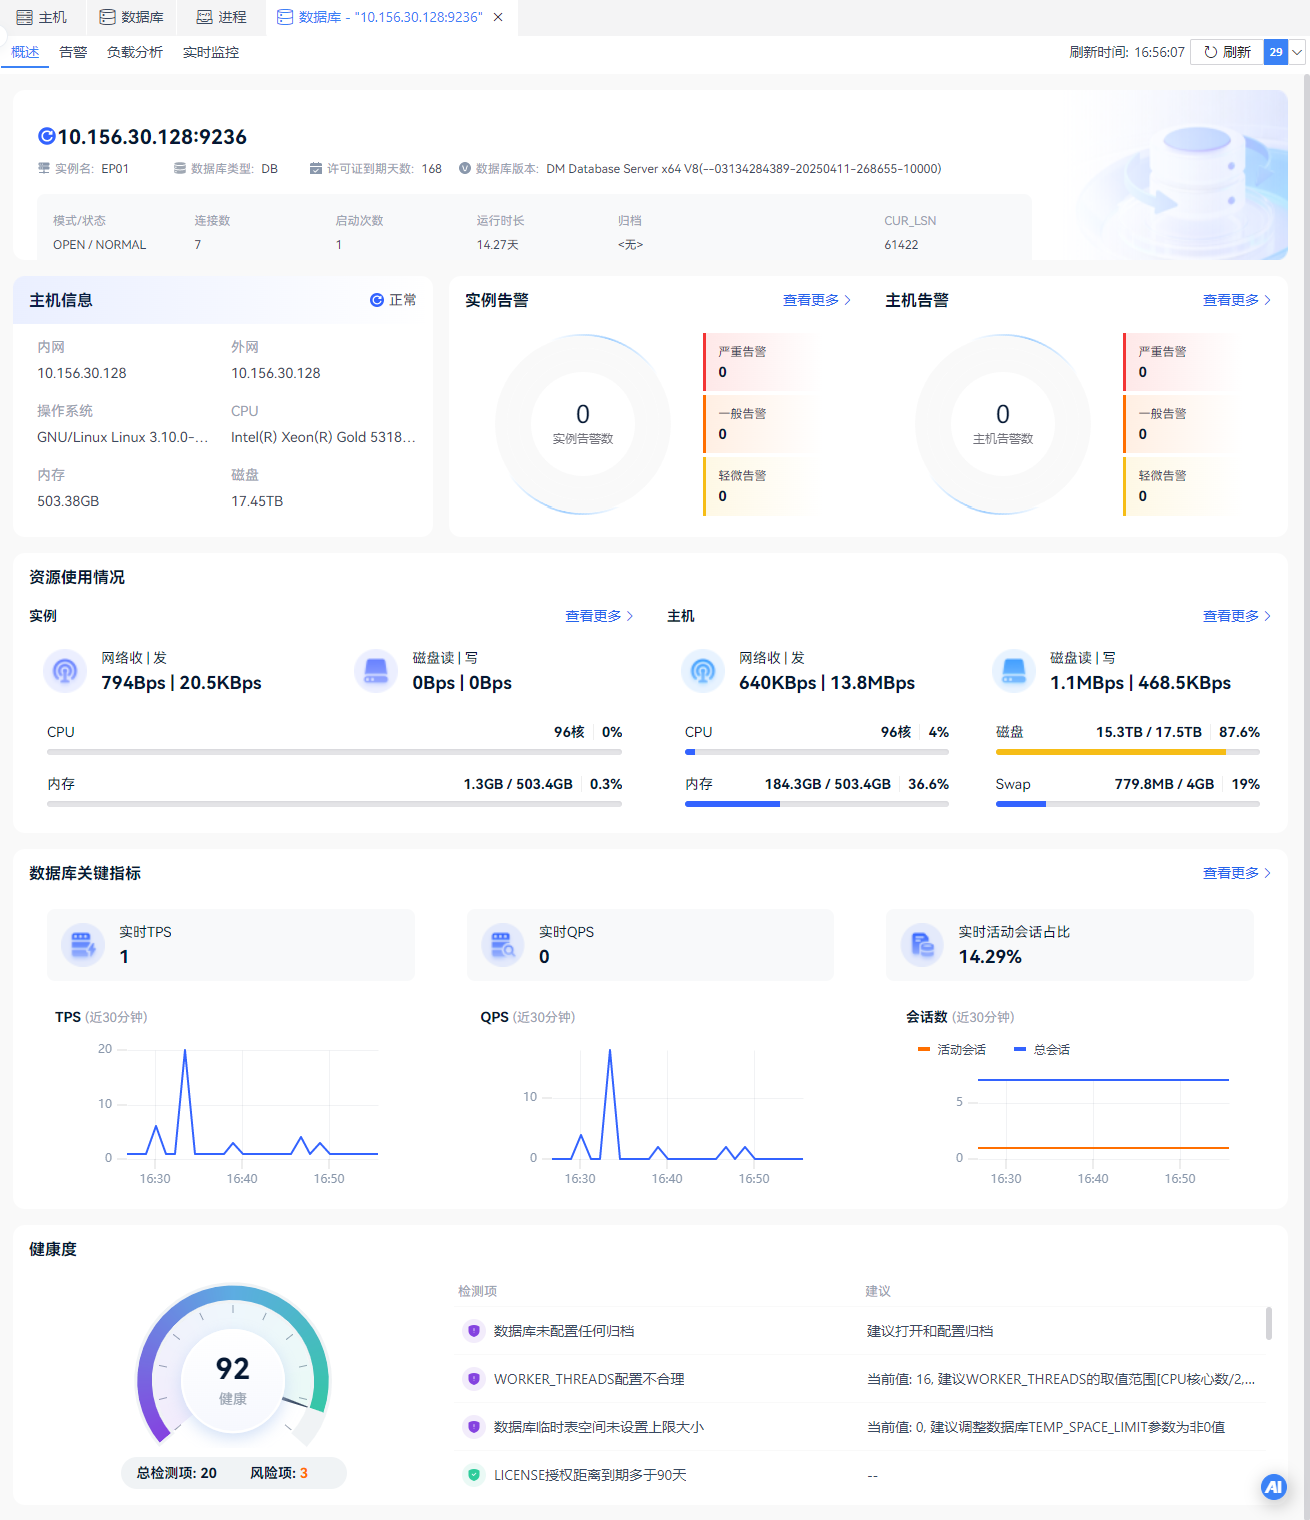Click the TPS chart peak spike
Image resolution: width=1310 pixels, height=1520 pixels.
[185, 1052]
